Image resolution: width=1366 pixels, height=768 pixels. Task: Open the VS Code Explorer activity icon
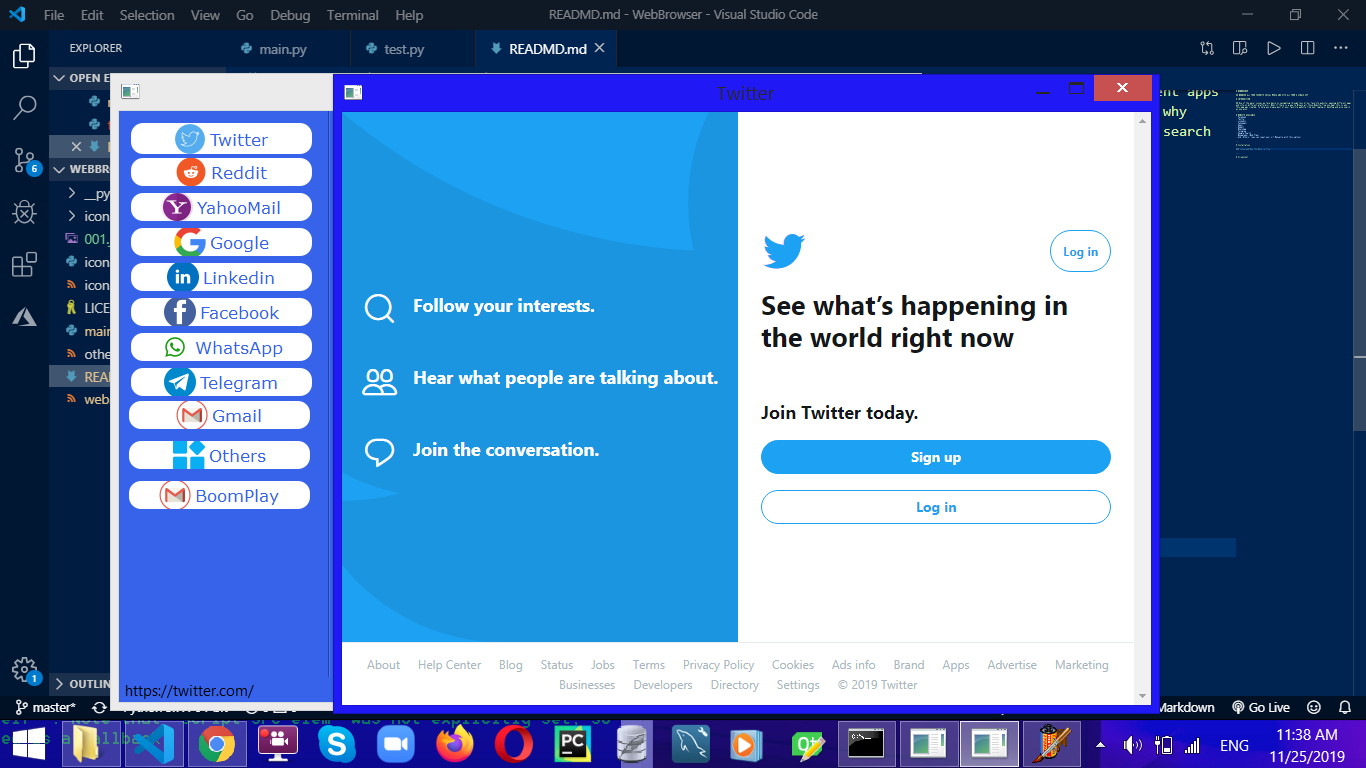[x=24, y=56]
